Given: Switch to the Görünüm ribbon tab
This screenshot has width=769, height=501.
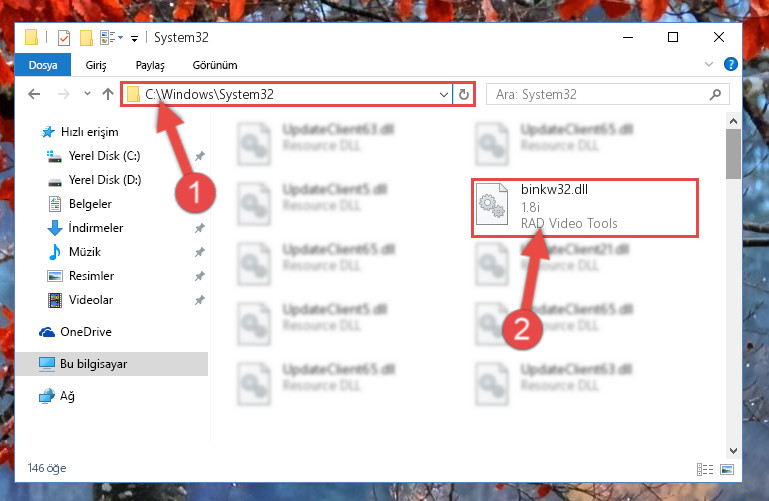Looking at the screenshot, I should tap(215, 65).
